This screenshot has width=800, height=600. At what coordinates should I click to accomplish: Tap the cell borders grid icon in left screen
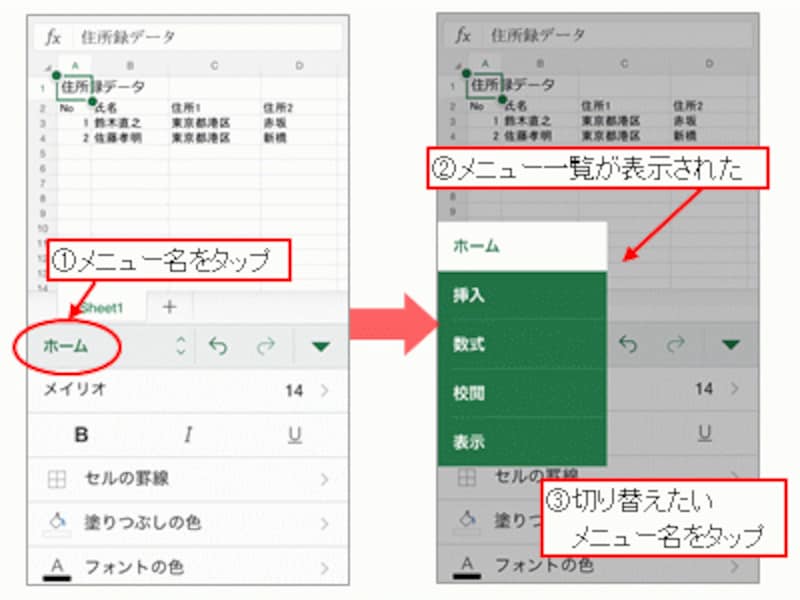point(56,479)
